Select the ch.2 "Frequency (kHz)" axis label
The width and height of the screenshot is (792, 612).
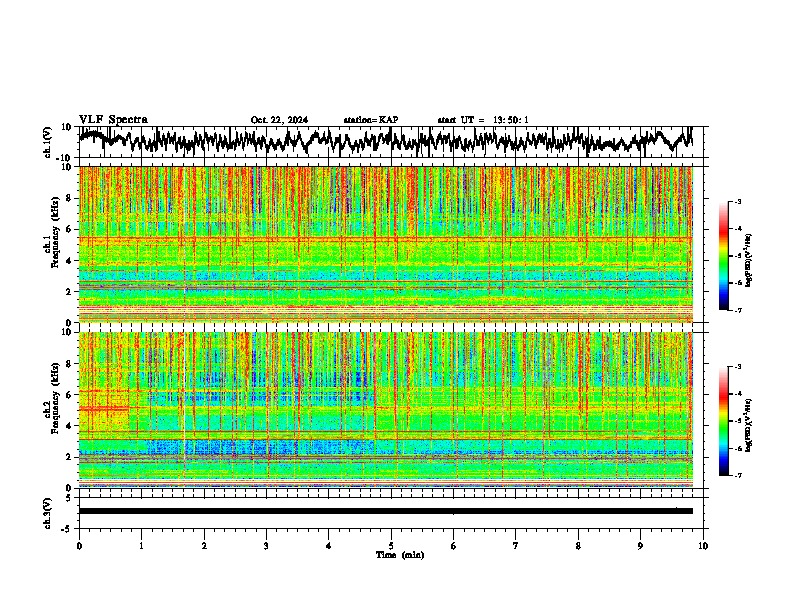coord(53,398)
